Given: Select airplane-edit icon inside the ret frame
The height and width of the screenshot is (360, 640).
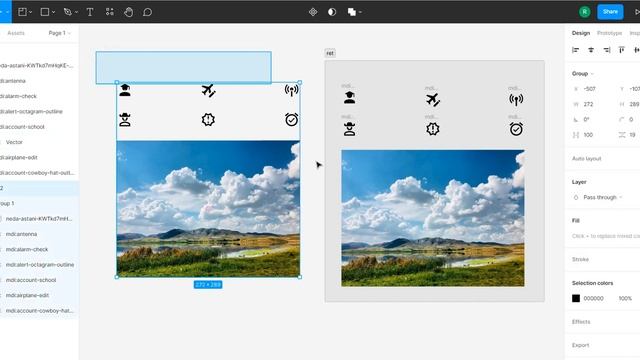Looking at the screenshot, I should point(433,99).
